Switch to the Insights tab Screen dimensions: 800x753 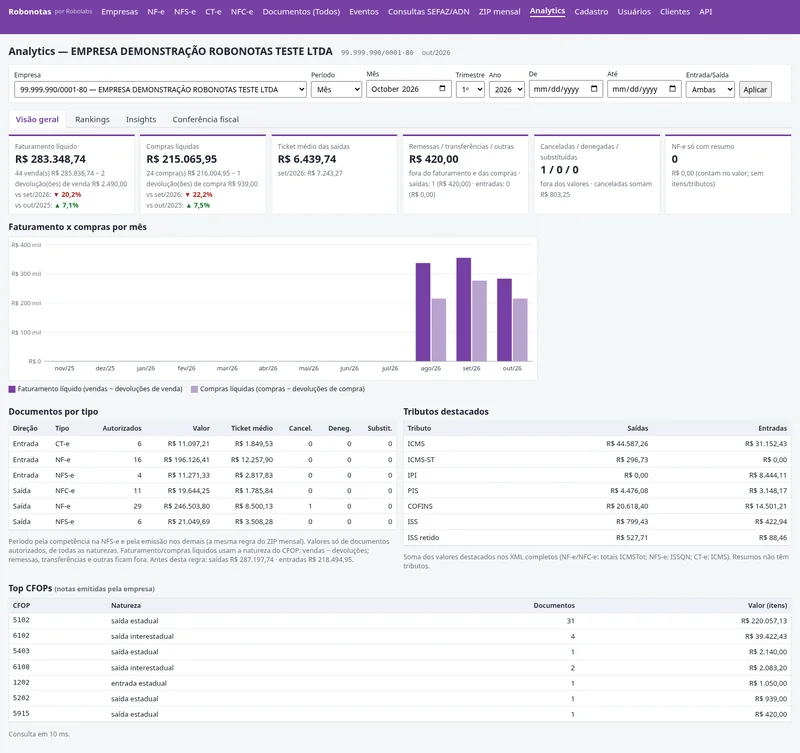click(x=141, y=119)
